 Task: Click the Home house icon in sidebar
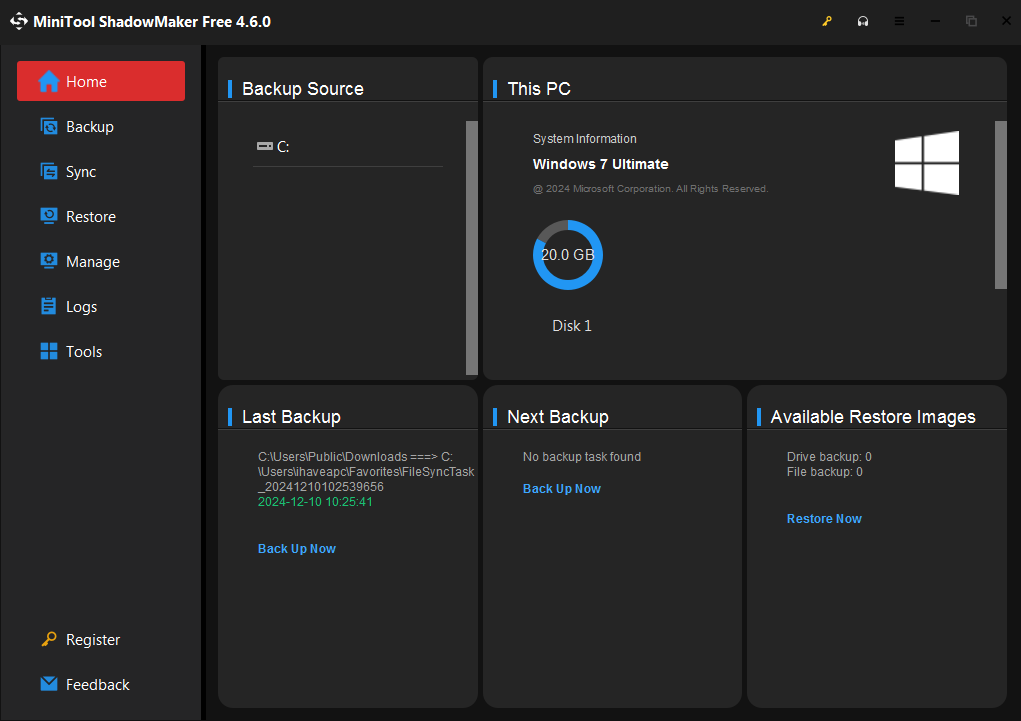(49, 81)
